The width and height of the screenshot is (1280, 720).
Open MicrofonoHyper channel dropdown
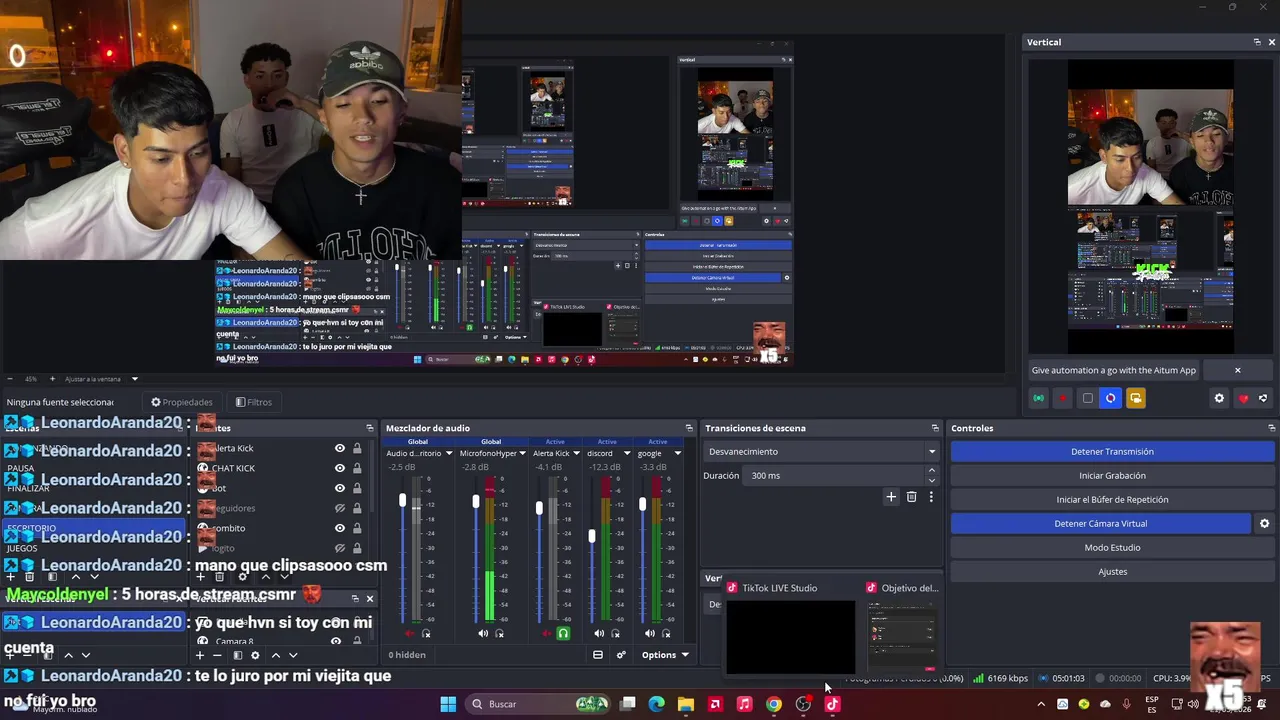pos(522,453)
